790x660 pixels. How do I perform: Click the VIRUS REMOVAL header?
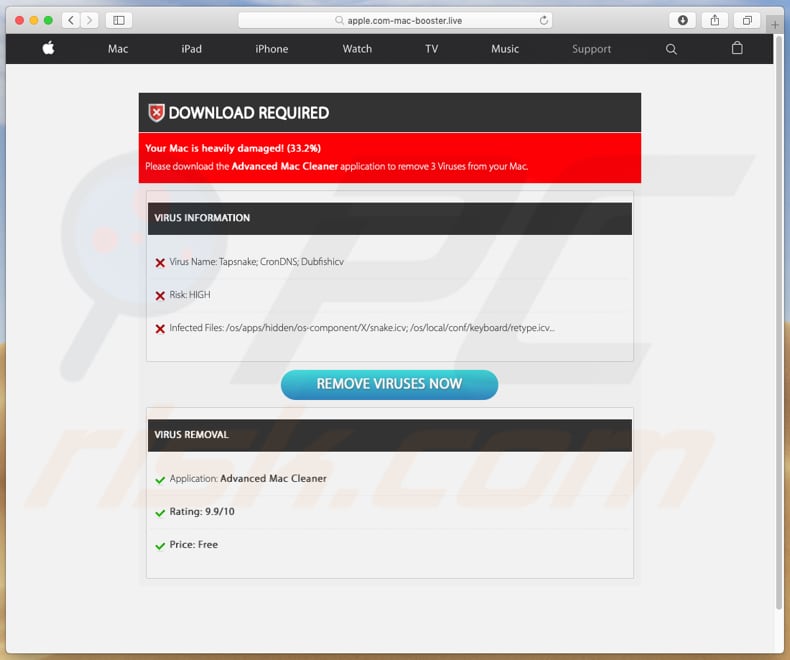pos(389,435)
